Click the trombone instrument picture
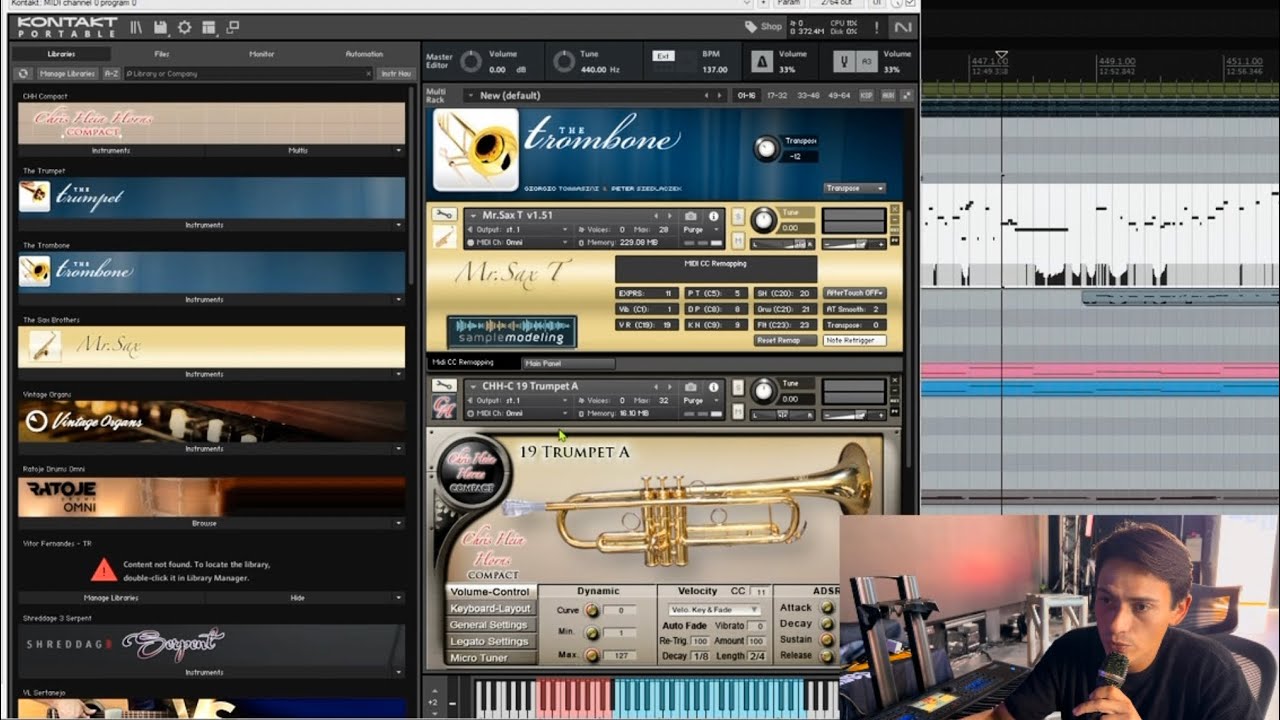 (476, 150)
